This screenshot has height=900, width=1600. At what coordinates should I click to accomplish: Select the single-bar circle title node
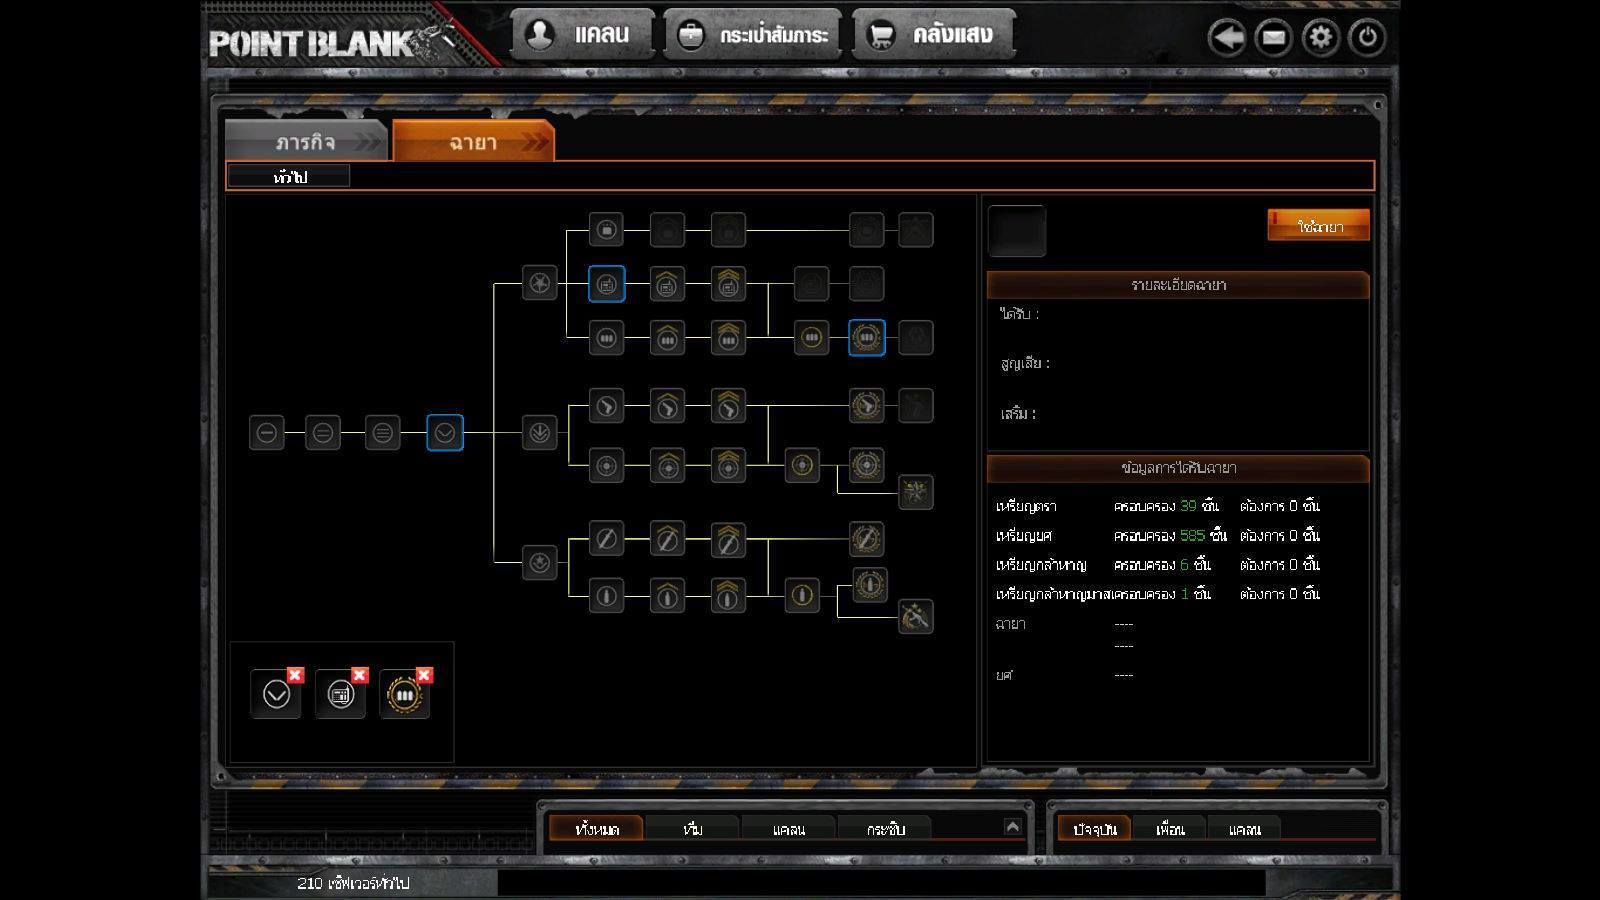267,433
